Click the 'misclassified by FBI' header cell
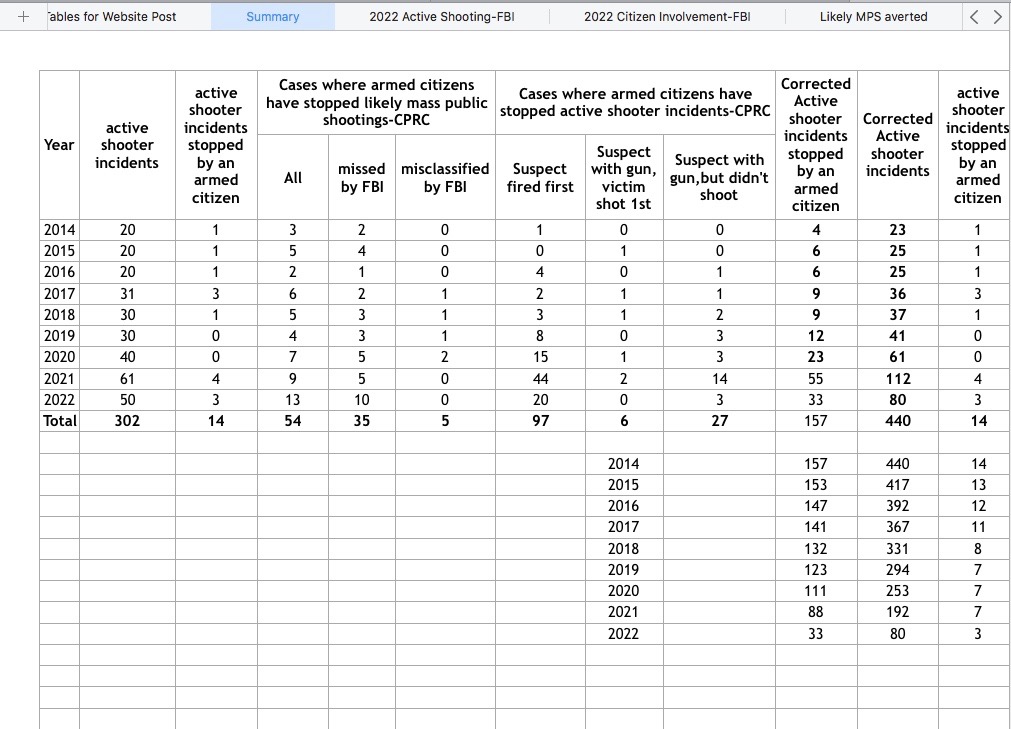 (445, 178)
